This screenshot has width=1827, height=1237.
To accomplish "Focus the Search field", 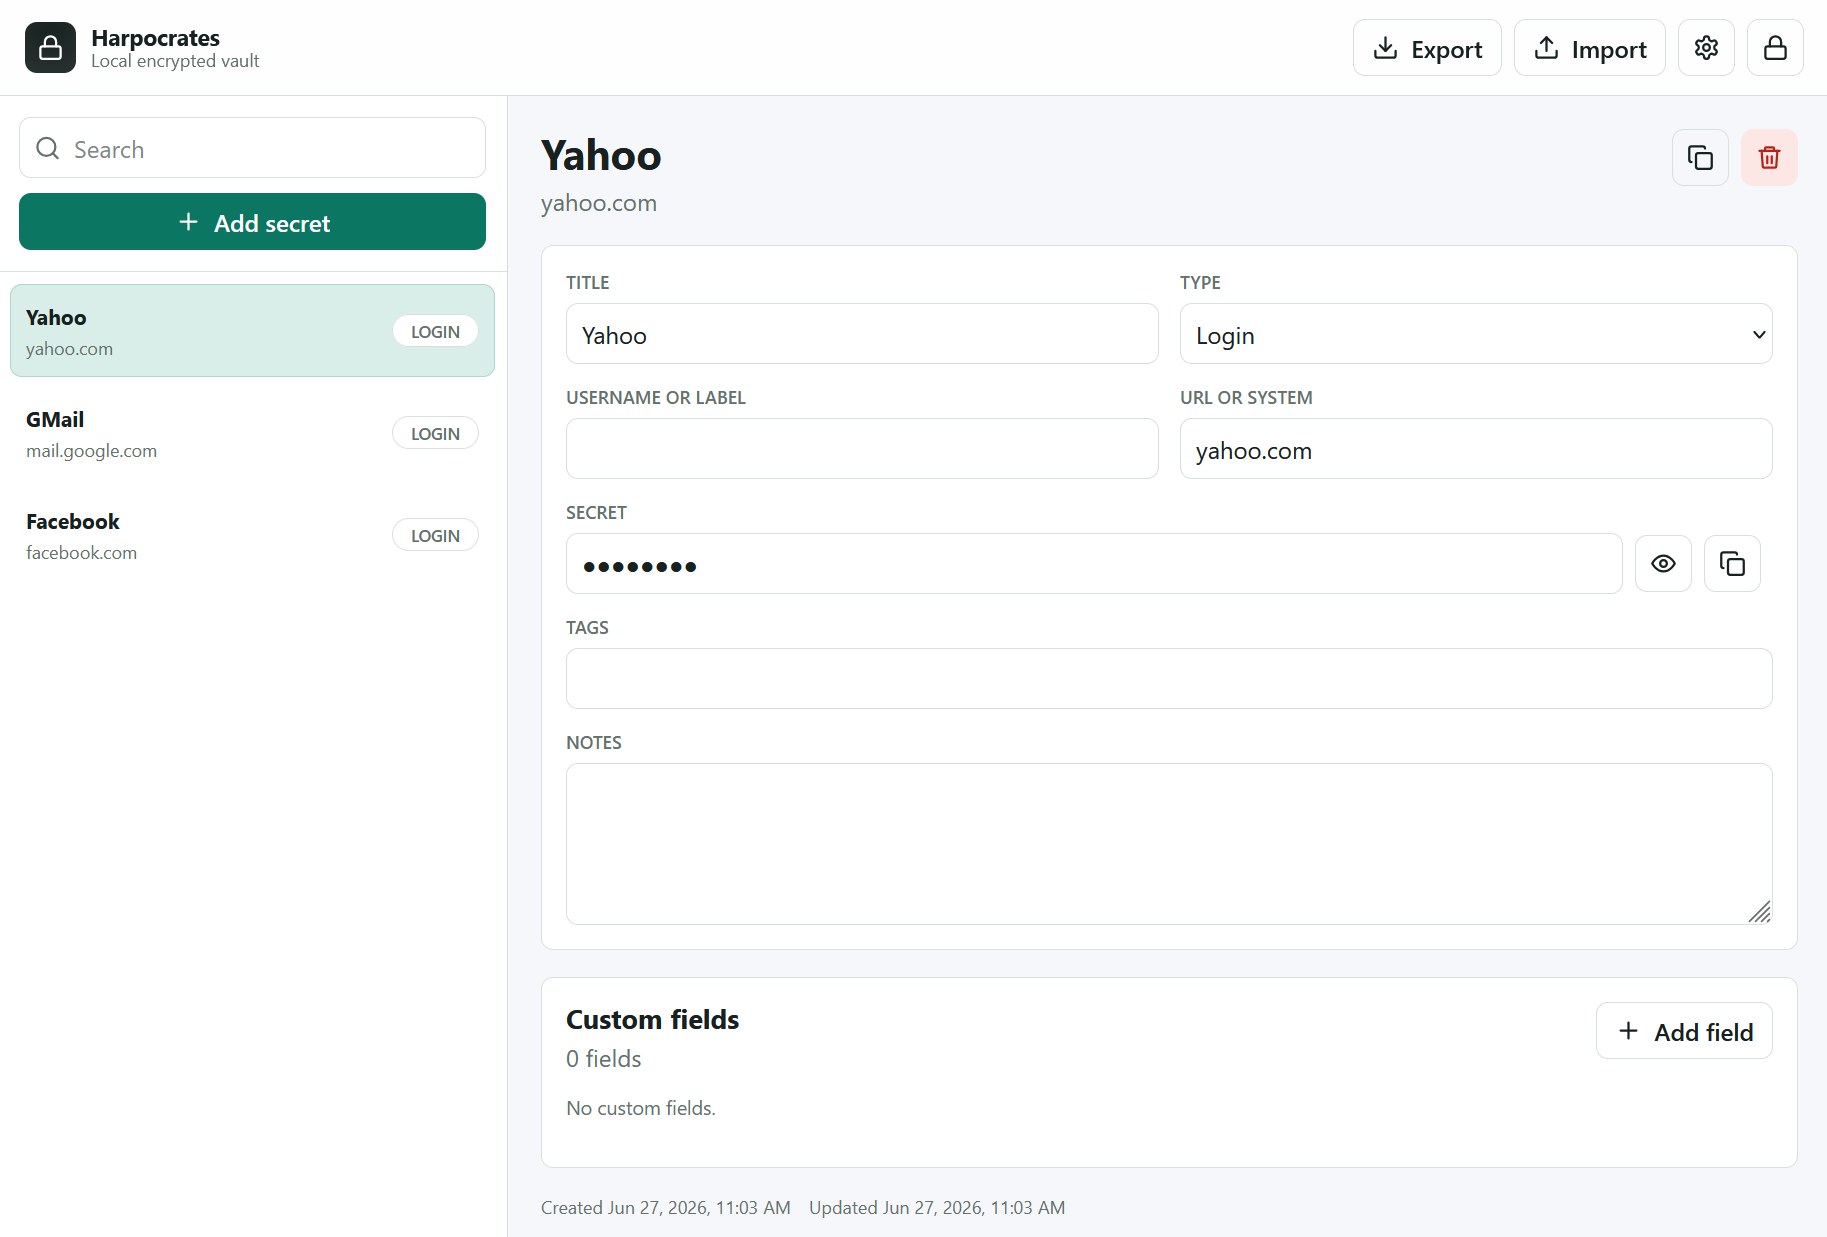I will (x=252, y=148).
